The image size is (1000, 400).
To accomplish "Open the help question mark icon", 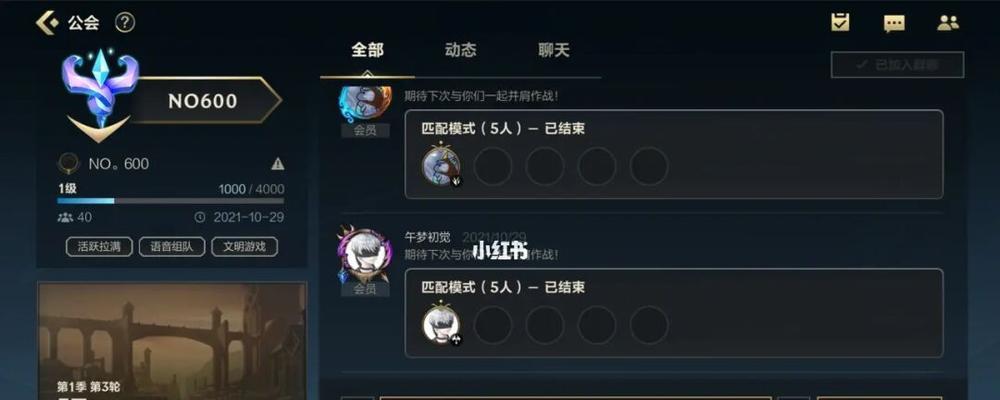I will pos(125,23).
